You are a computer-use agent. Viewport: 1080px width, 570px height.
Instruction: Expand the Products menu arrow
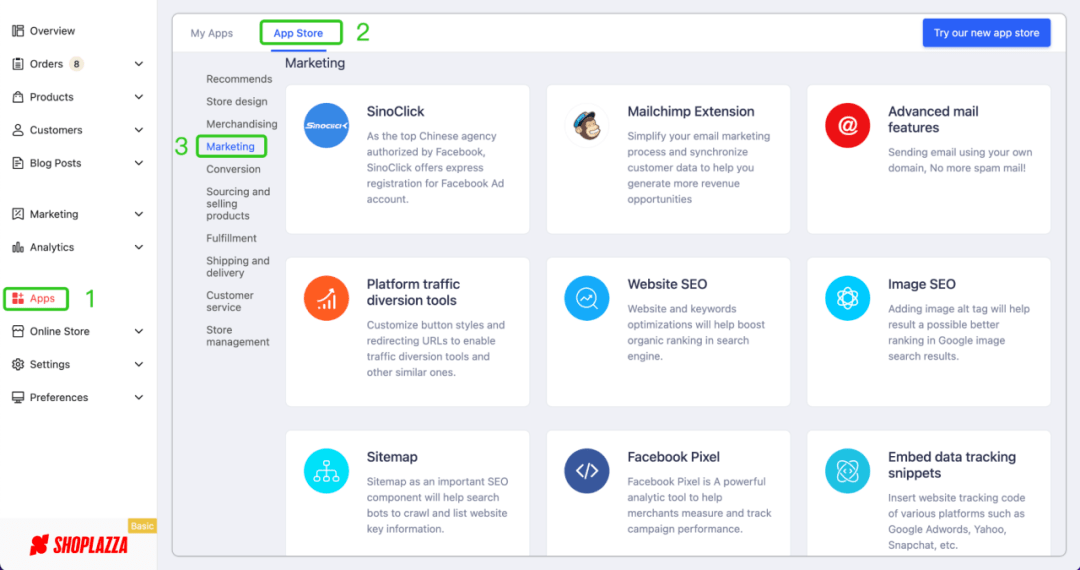[x=139, y=97]
